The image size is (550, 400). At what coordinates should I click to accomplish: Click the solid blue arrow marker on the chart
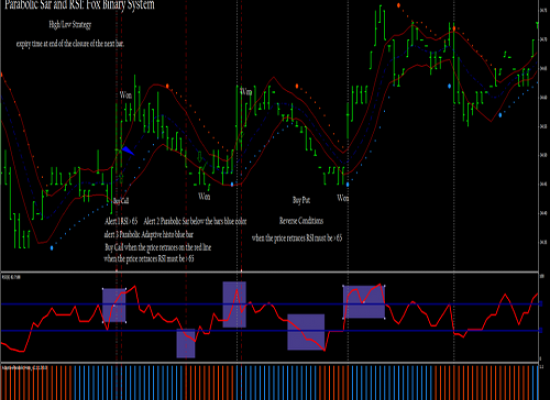point(128,151)
